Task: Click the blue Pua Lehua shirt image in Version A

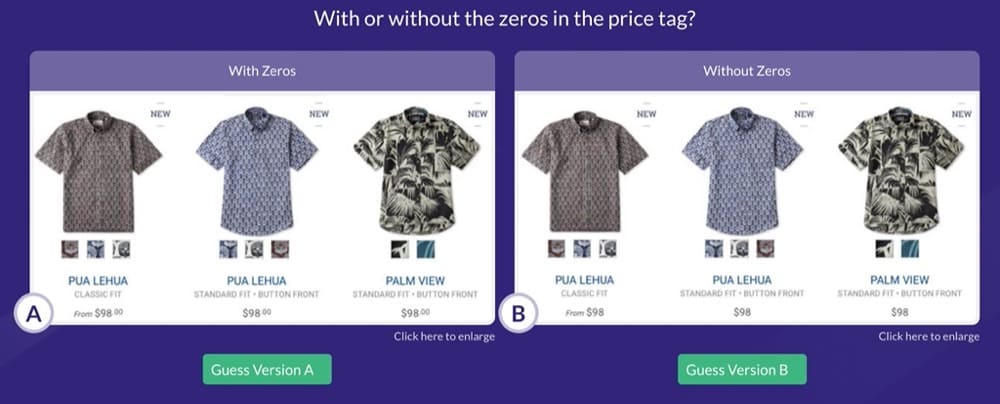Action: coord(256,171)
